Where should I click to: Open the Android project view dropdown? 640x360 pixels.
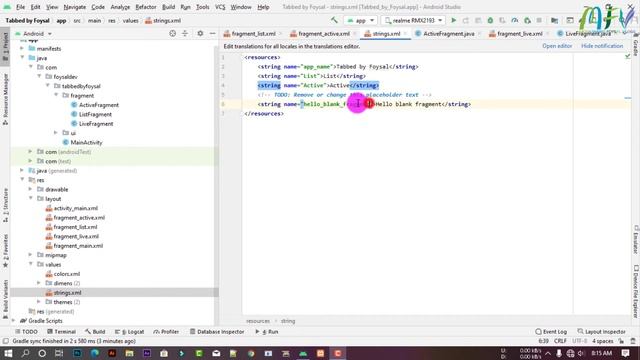pyautogui.click(x=33, y=33)
